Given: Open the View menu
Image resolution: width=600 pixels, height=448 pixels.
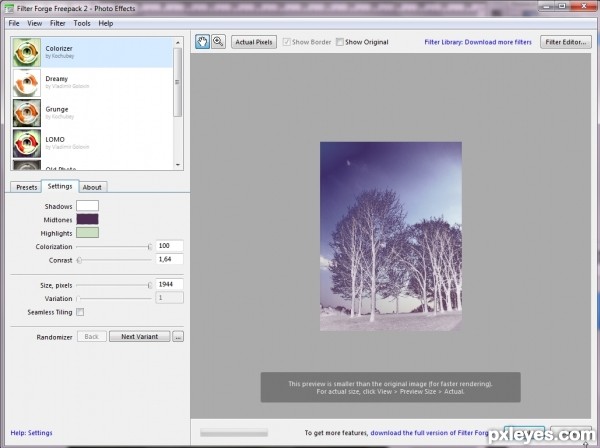Looking at the screenshot, I should point(34,23).
